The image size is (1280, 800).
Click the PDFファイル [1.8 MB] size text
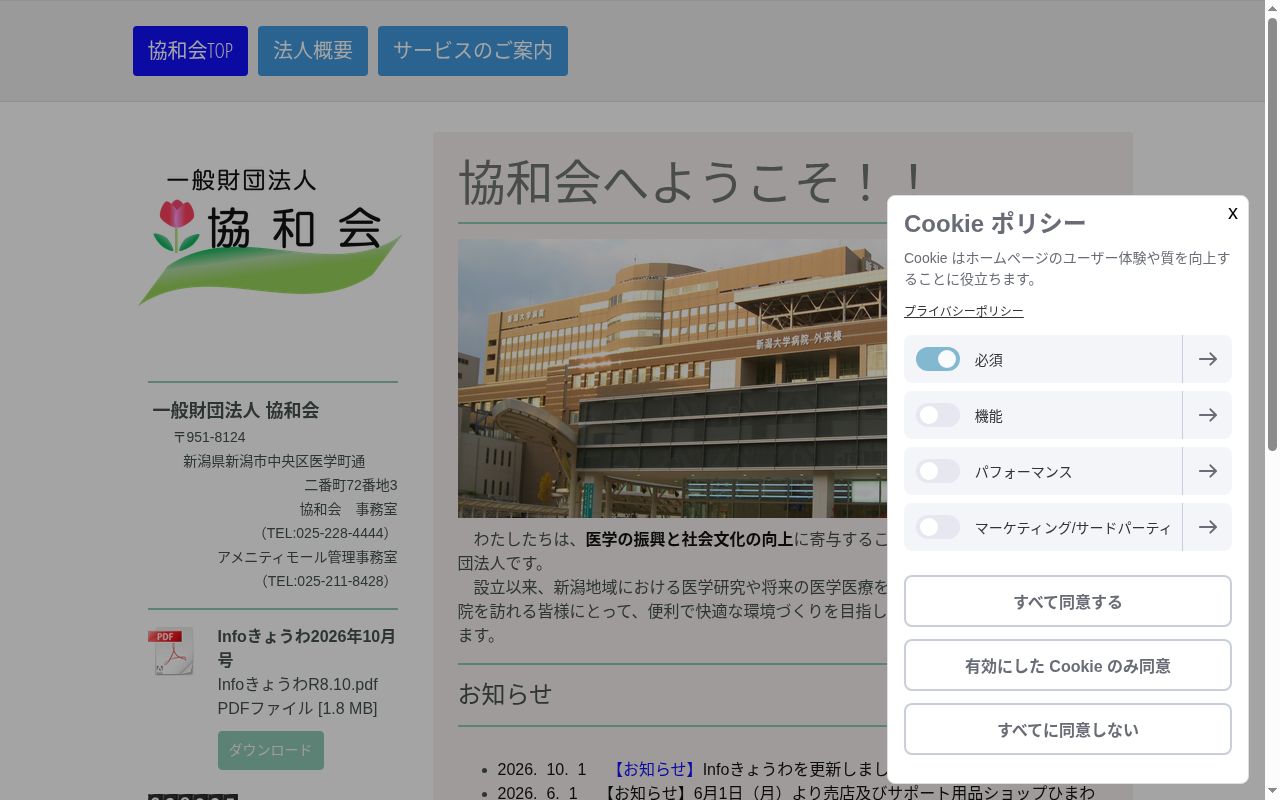tap(298, 708)
